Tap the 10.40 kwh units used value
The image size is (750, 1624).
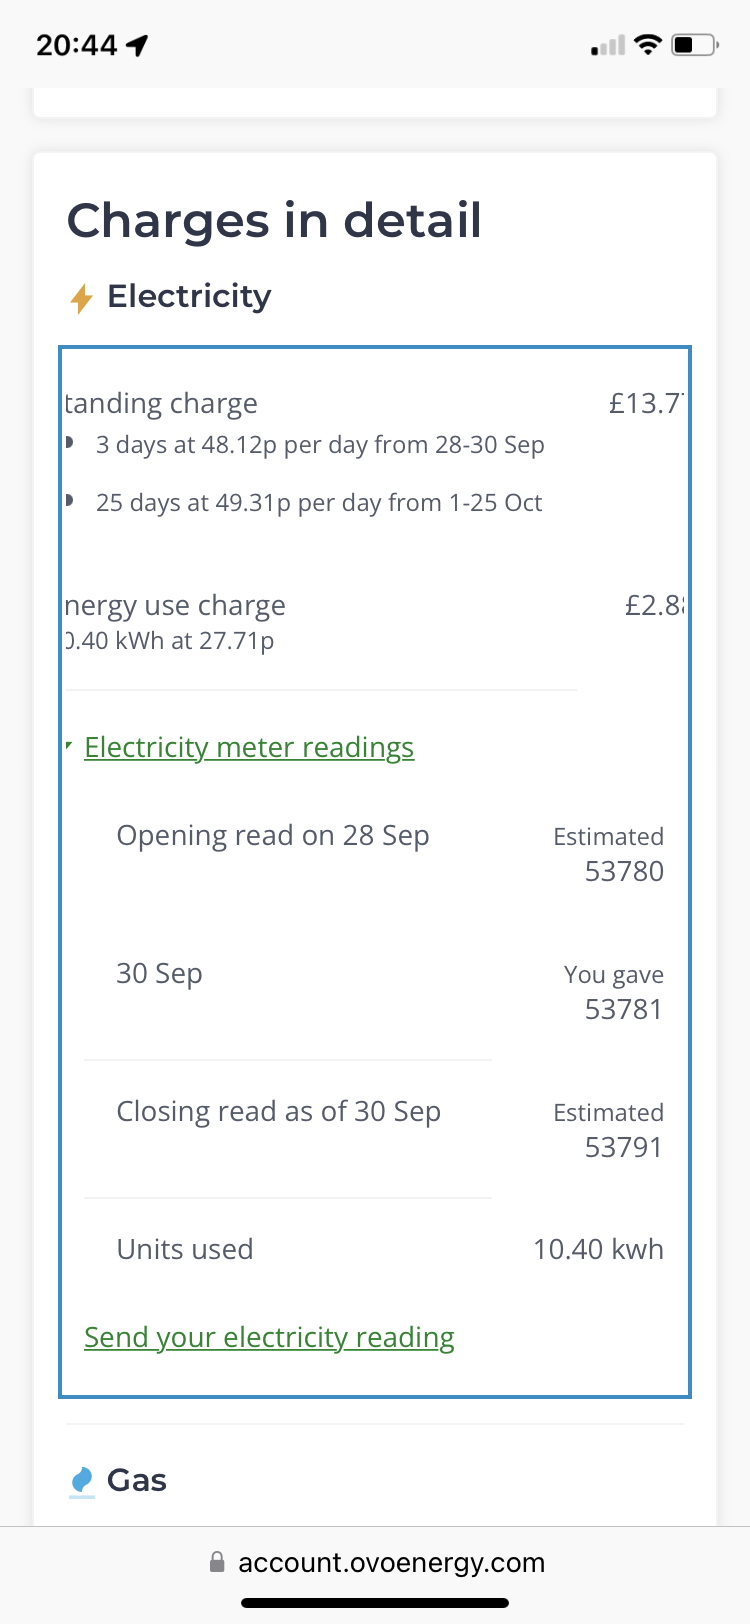tap(598, 1249)
